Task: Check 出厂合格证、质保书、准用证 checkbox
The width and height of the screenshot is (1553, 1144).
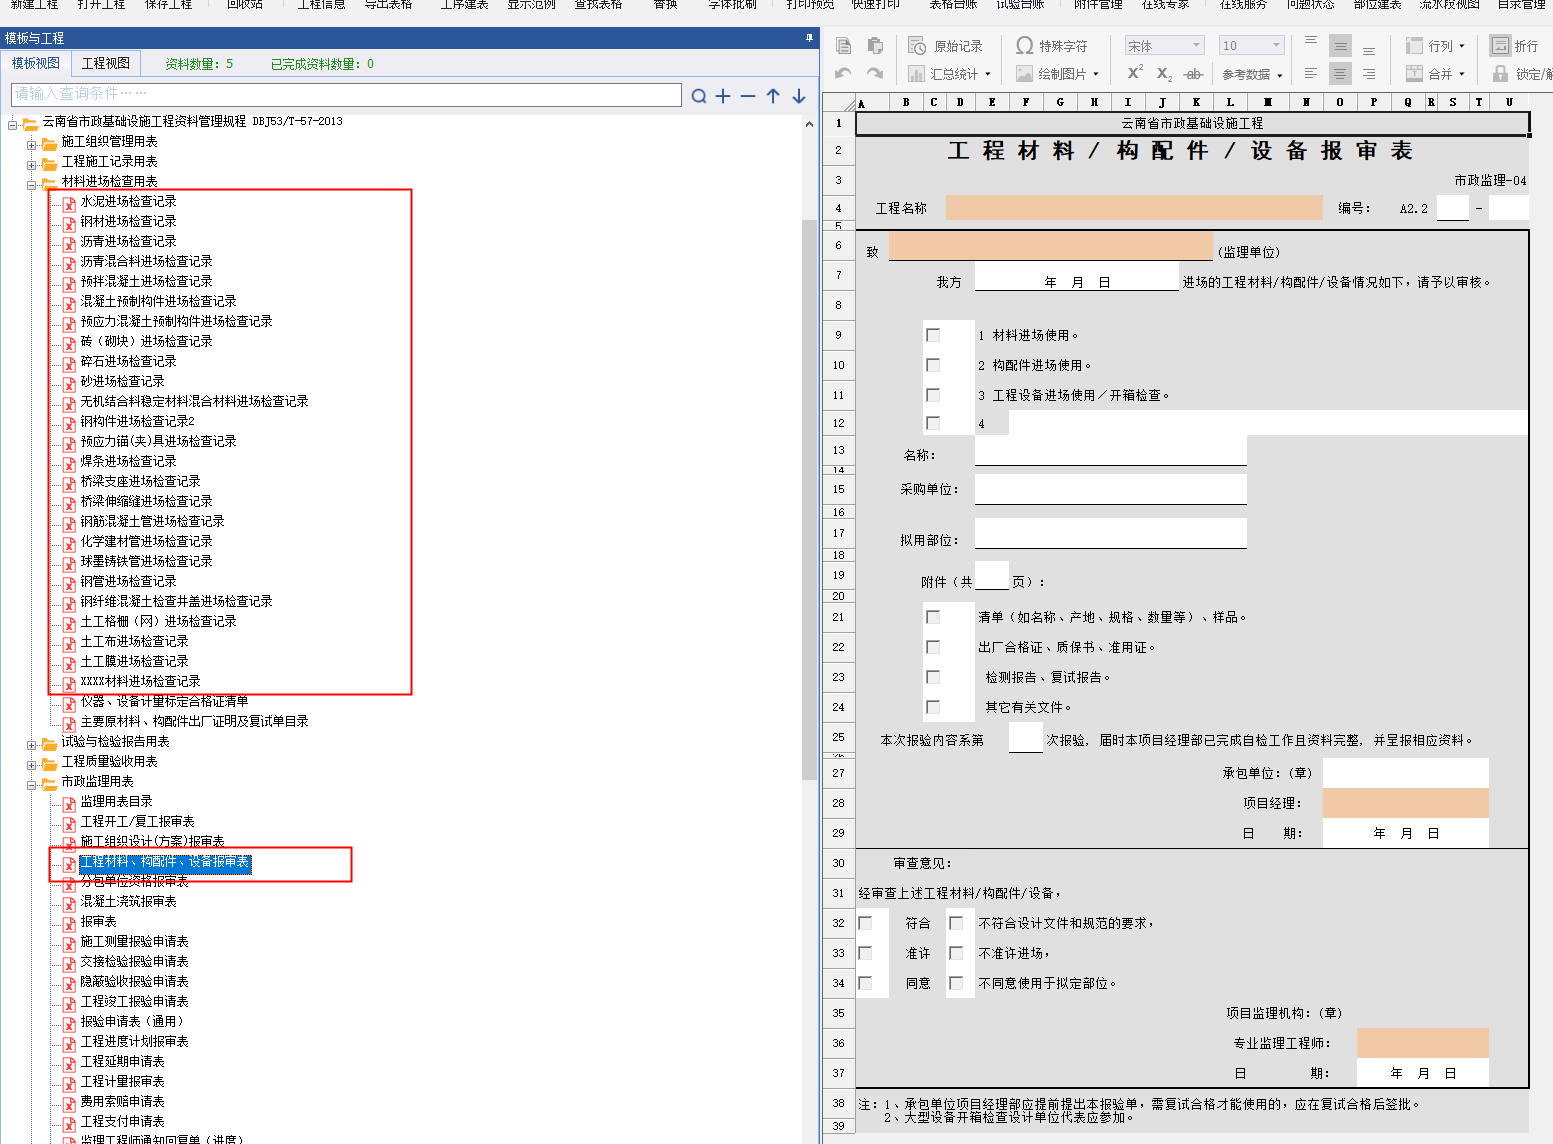Action: click(933, 647)
